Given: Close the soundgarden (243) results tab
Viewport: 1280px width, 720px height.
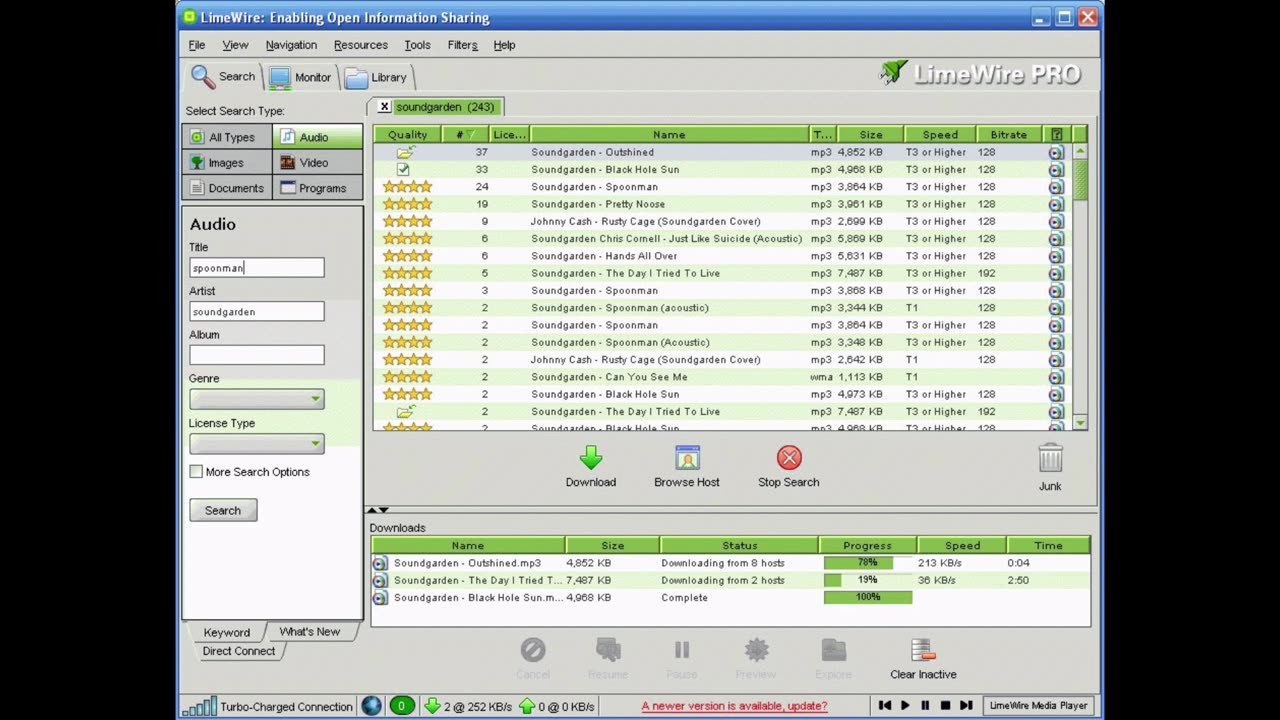Looking at the screenshot, I should point(384,107).
